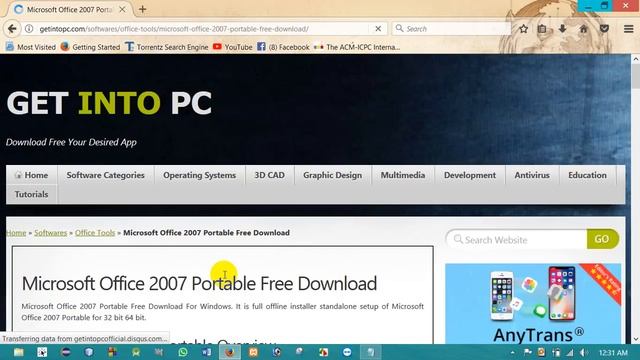Open Getting Started bookmark
640x360 pixels.
(x=90, y=47)
